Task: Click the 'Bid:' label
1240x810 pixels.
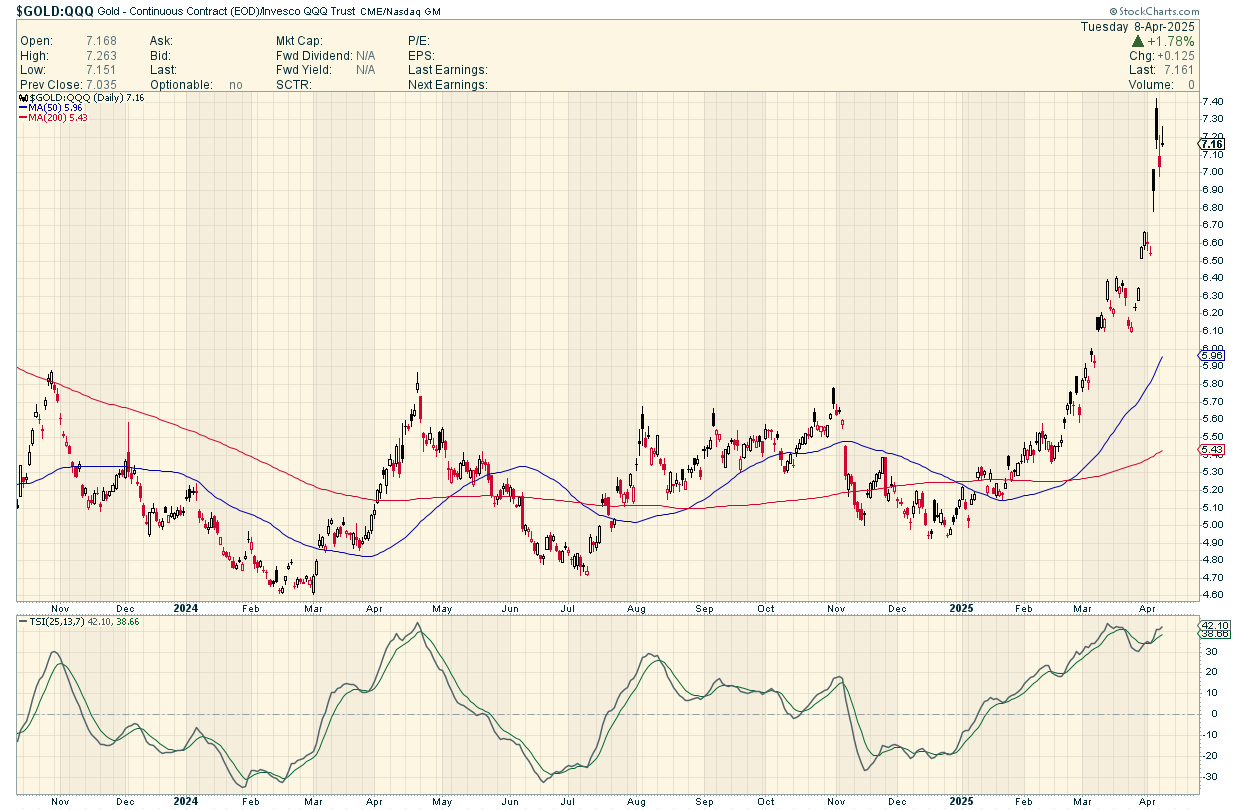Action: pyautogui.click(x=160, y=56)
